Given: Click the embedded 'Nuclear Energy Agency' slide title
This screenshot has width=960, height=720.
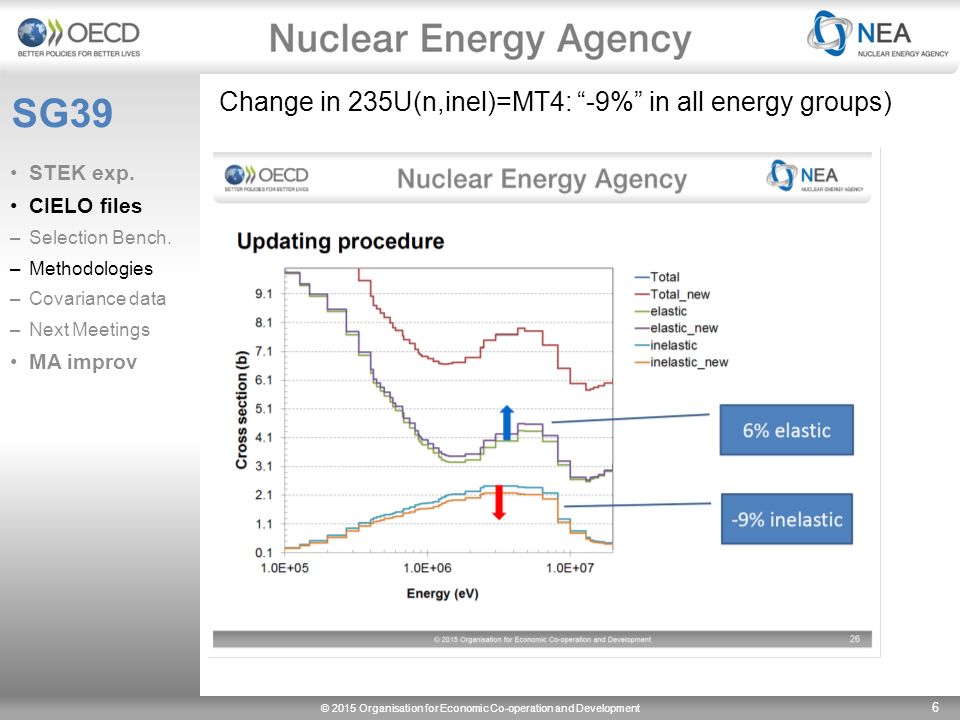Looking at the screenshot, I should [542, 179].
